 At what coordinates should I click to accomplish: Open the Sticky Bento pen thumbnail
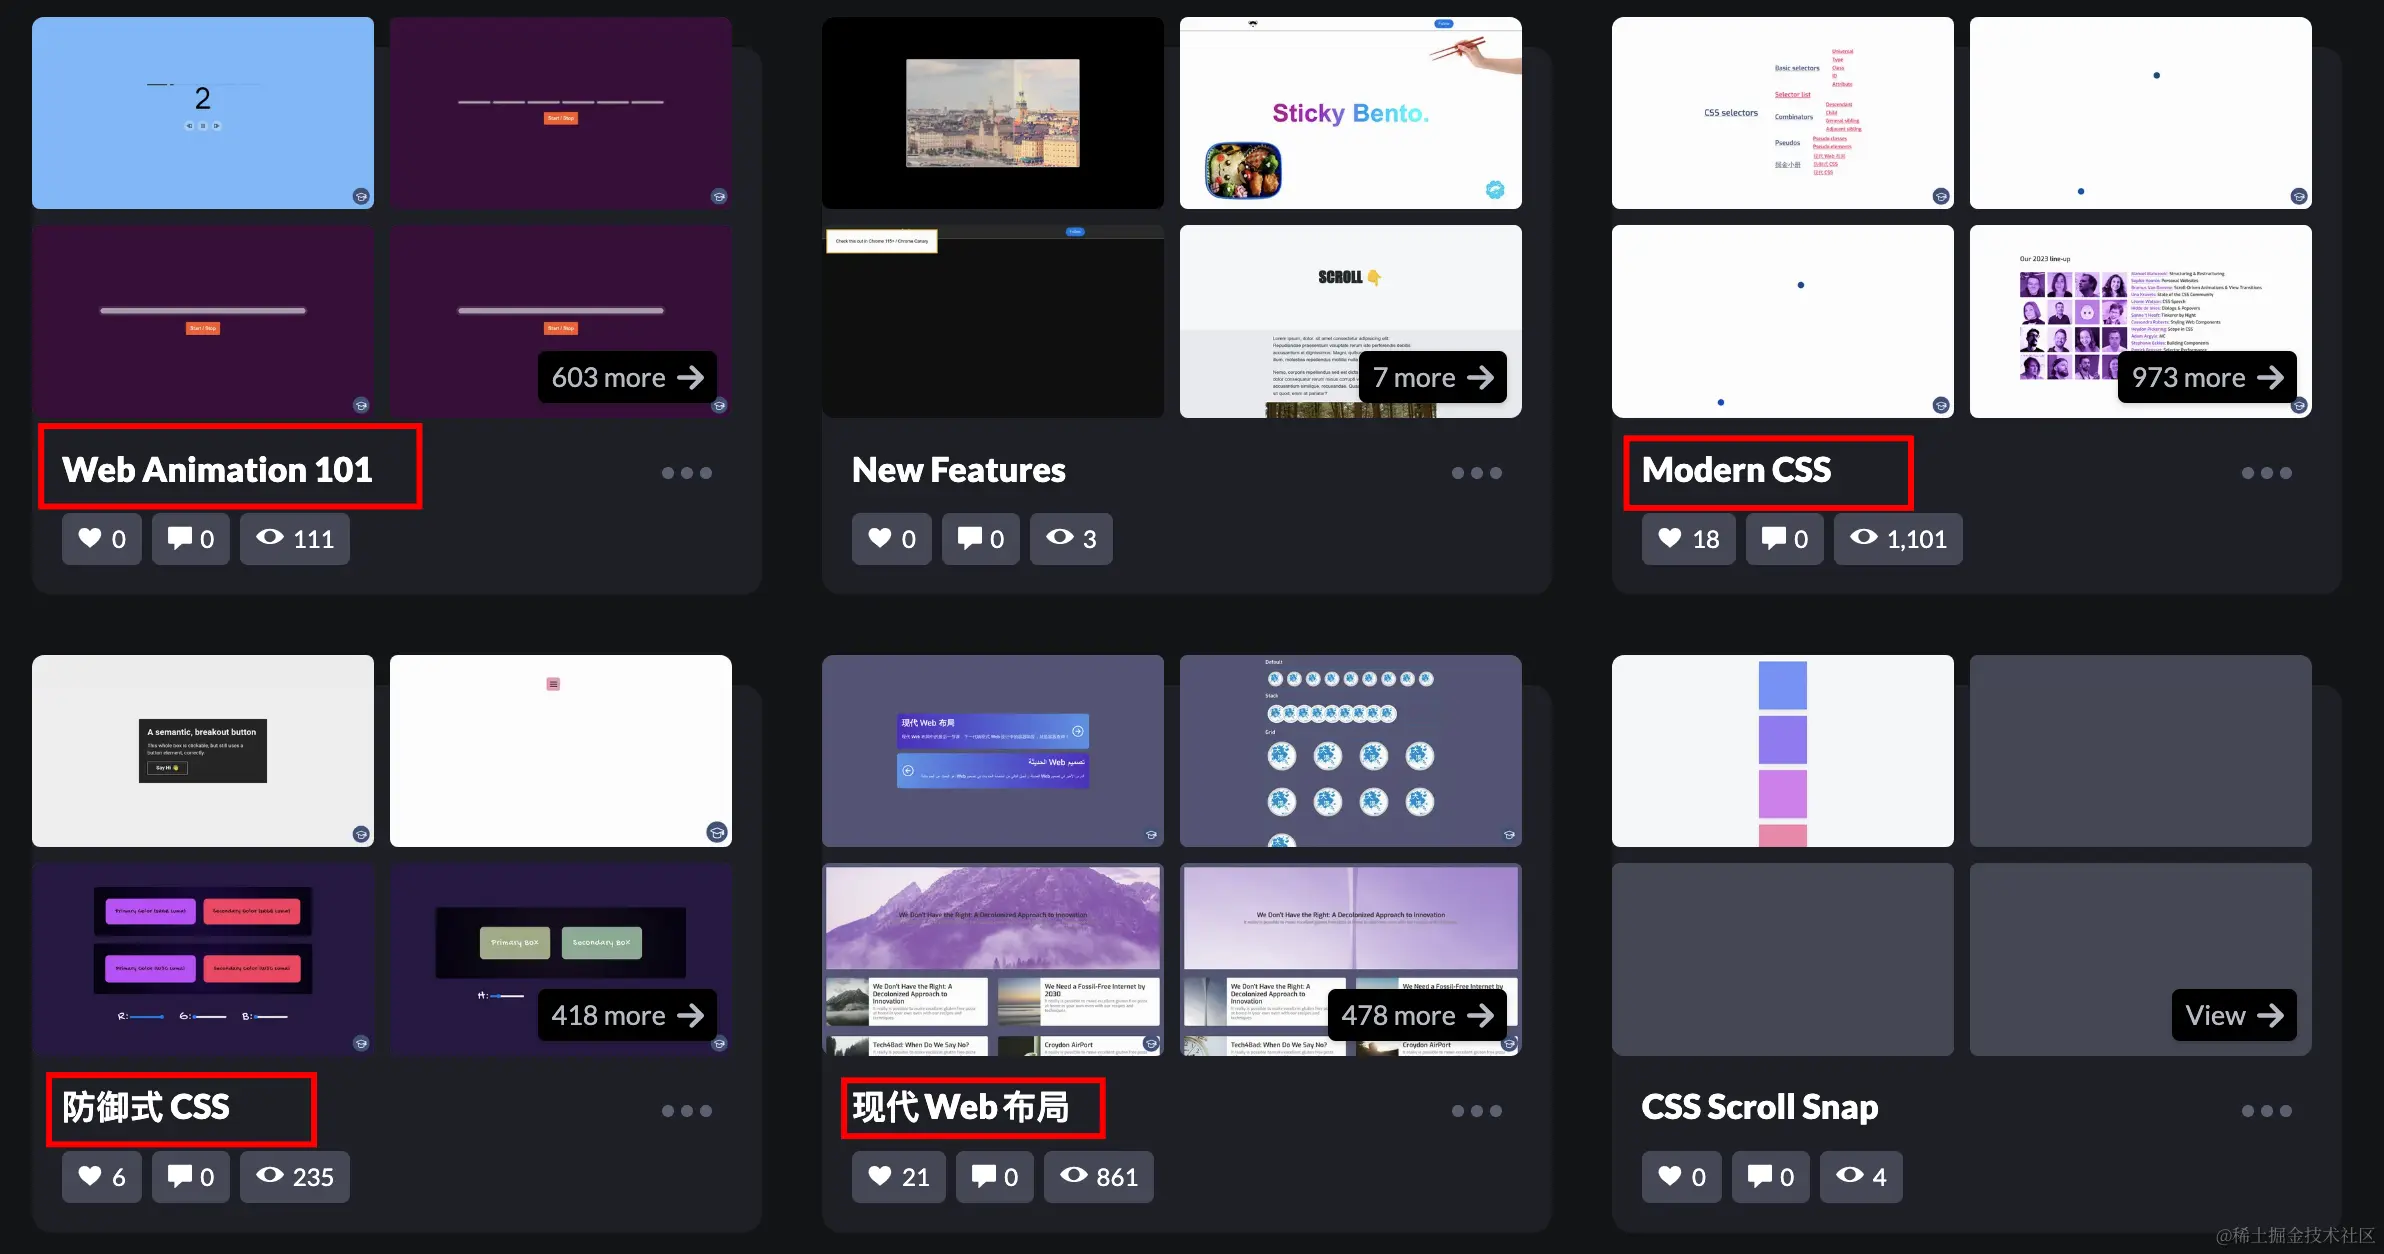click(1350, 113)
